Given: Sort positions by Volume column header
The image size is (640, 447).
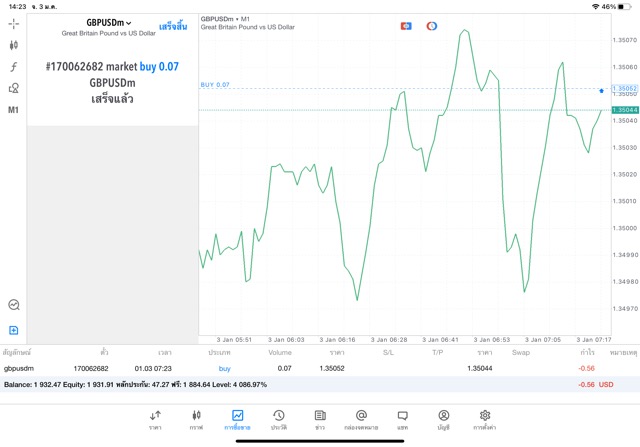Looking at the screenshot, I should click(x=280, y=352).
